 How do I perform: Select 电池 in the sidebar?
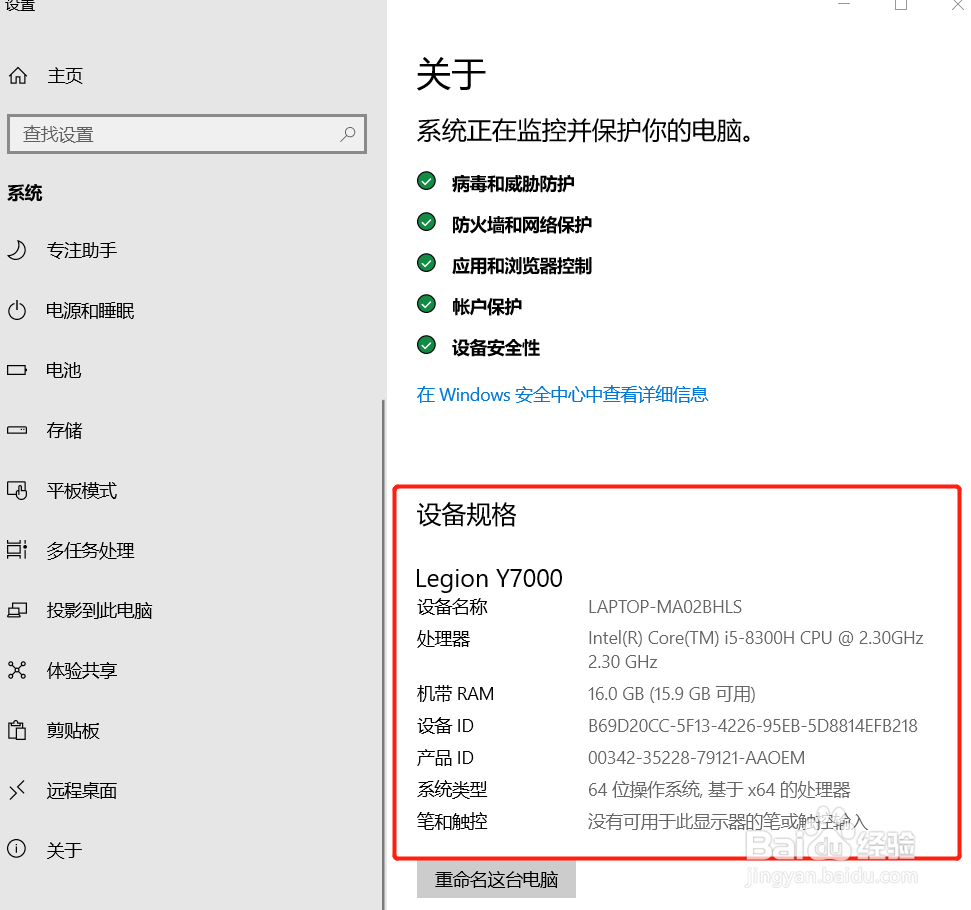(x=64, y=370)
